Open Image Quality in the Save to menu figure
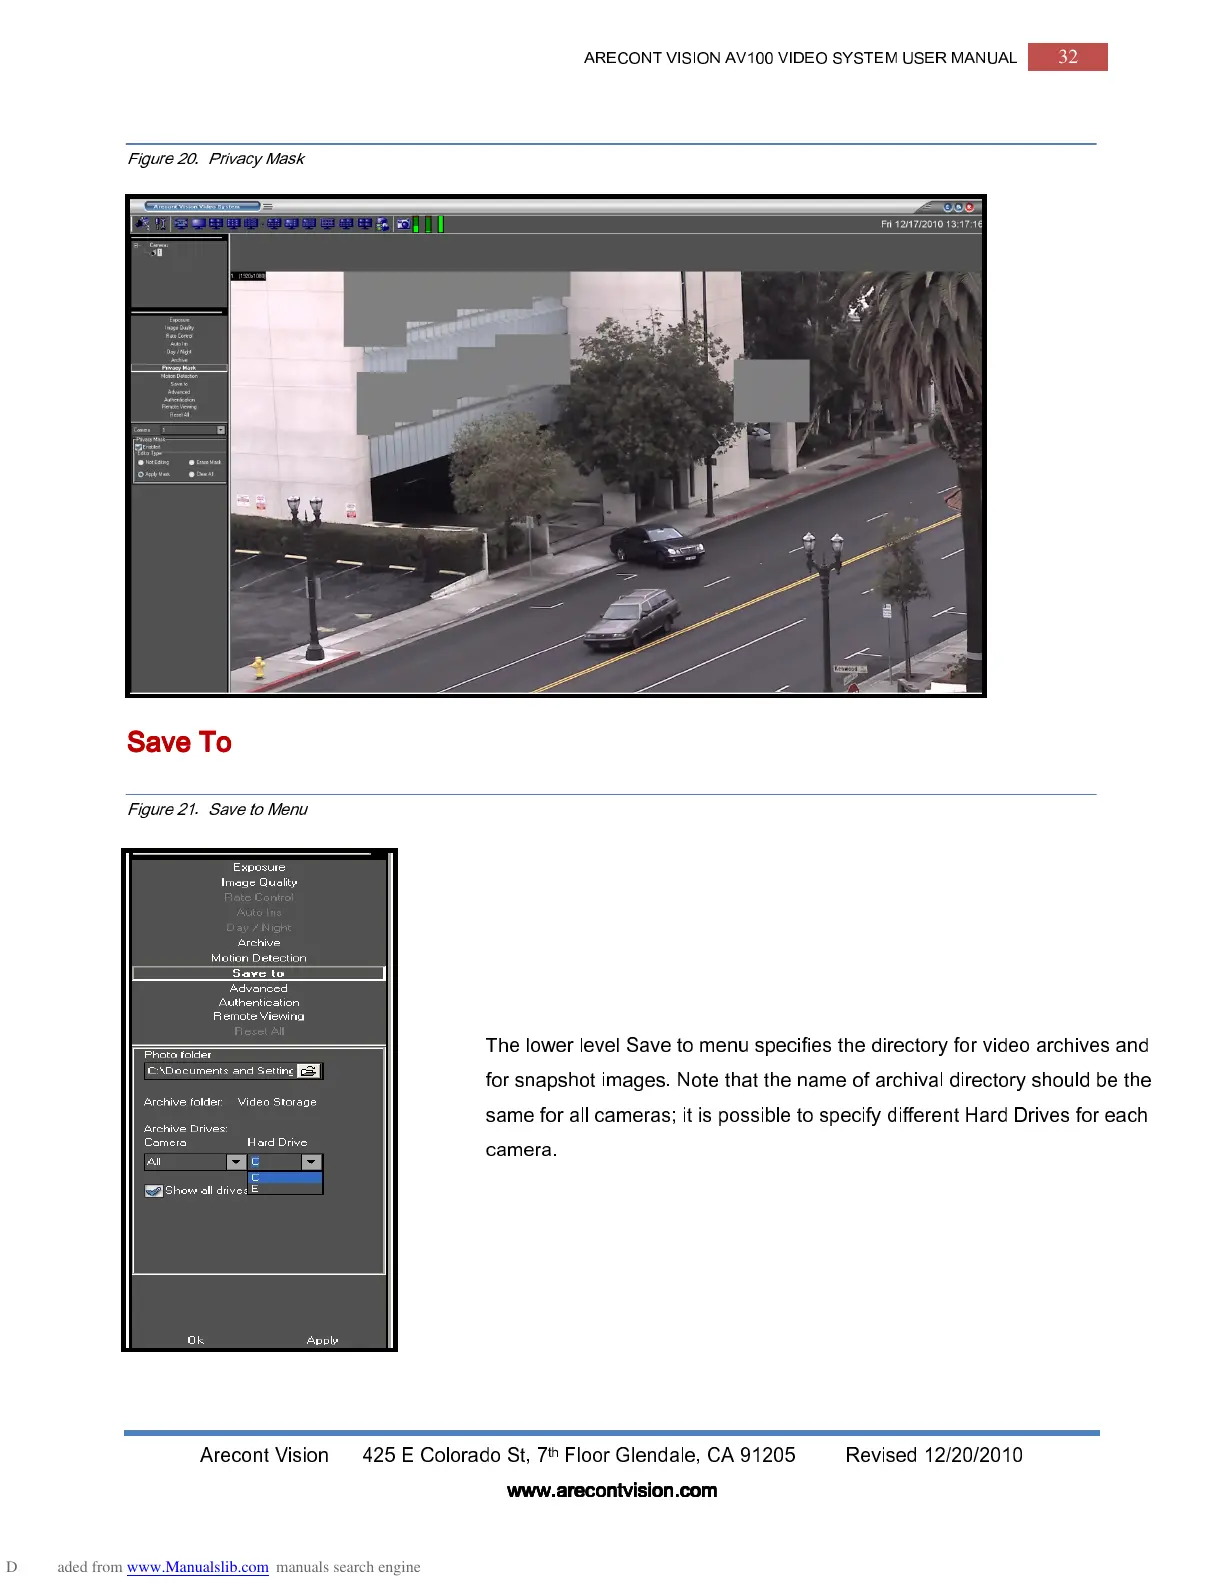The width and height of the screenshot is (1224, 1584). click(259, 882)
